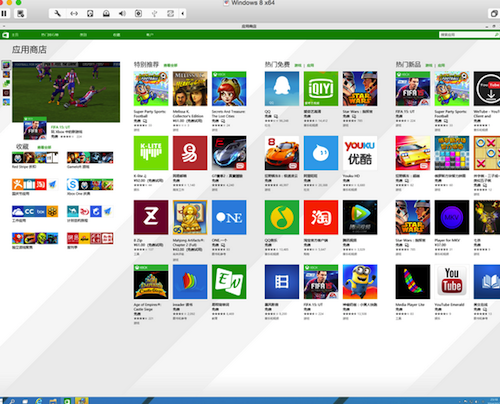This screenshot has width=500, height=404.
Task: Open YouTube Emerald app tile
Action: click(452, 282)
